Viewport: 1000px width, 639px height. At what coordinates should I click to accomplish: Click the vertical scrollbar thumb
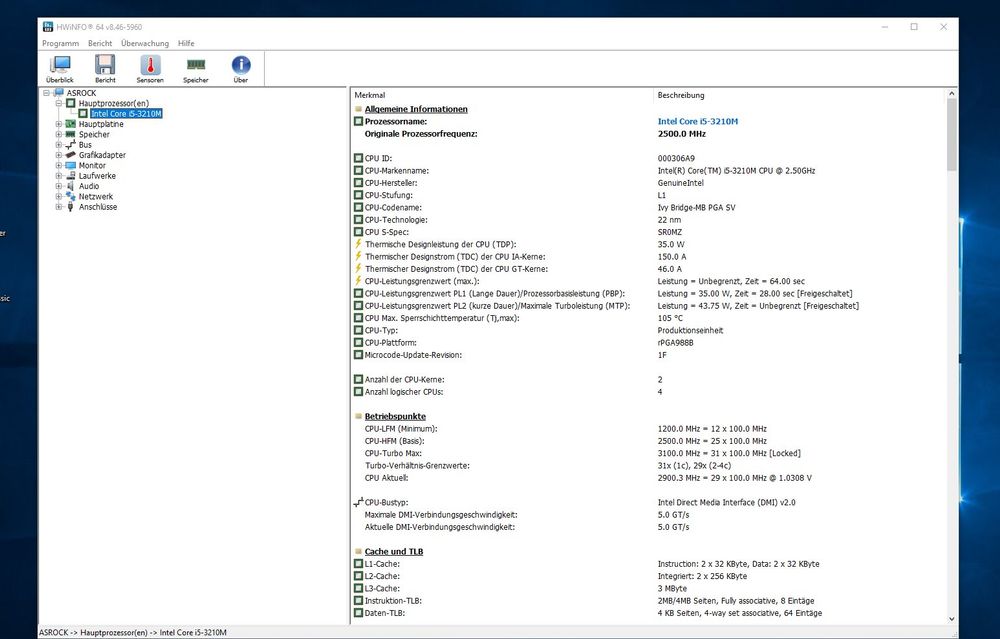pos(952,135)
